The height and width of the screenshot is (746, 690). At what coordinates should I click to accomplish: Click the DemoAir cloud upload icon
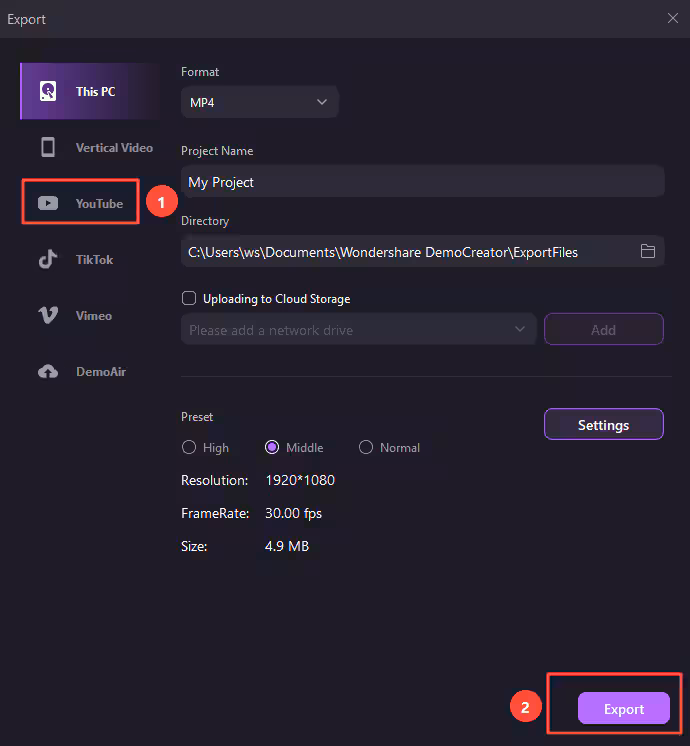[x=48, y=372]
